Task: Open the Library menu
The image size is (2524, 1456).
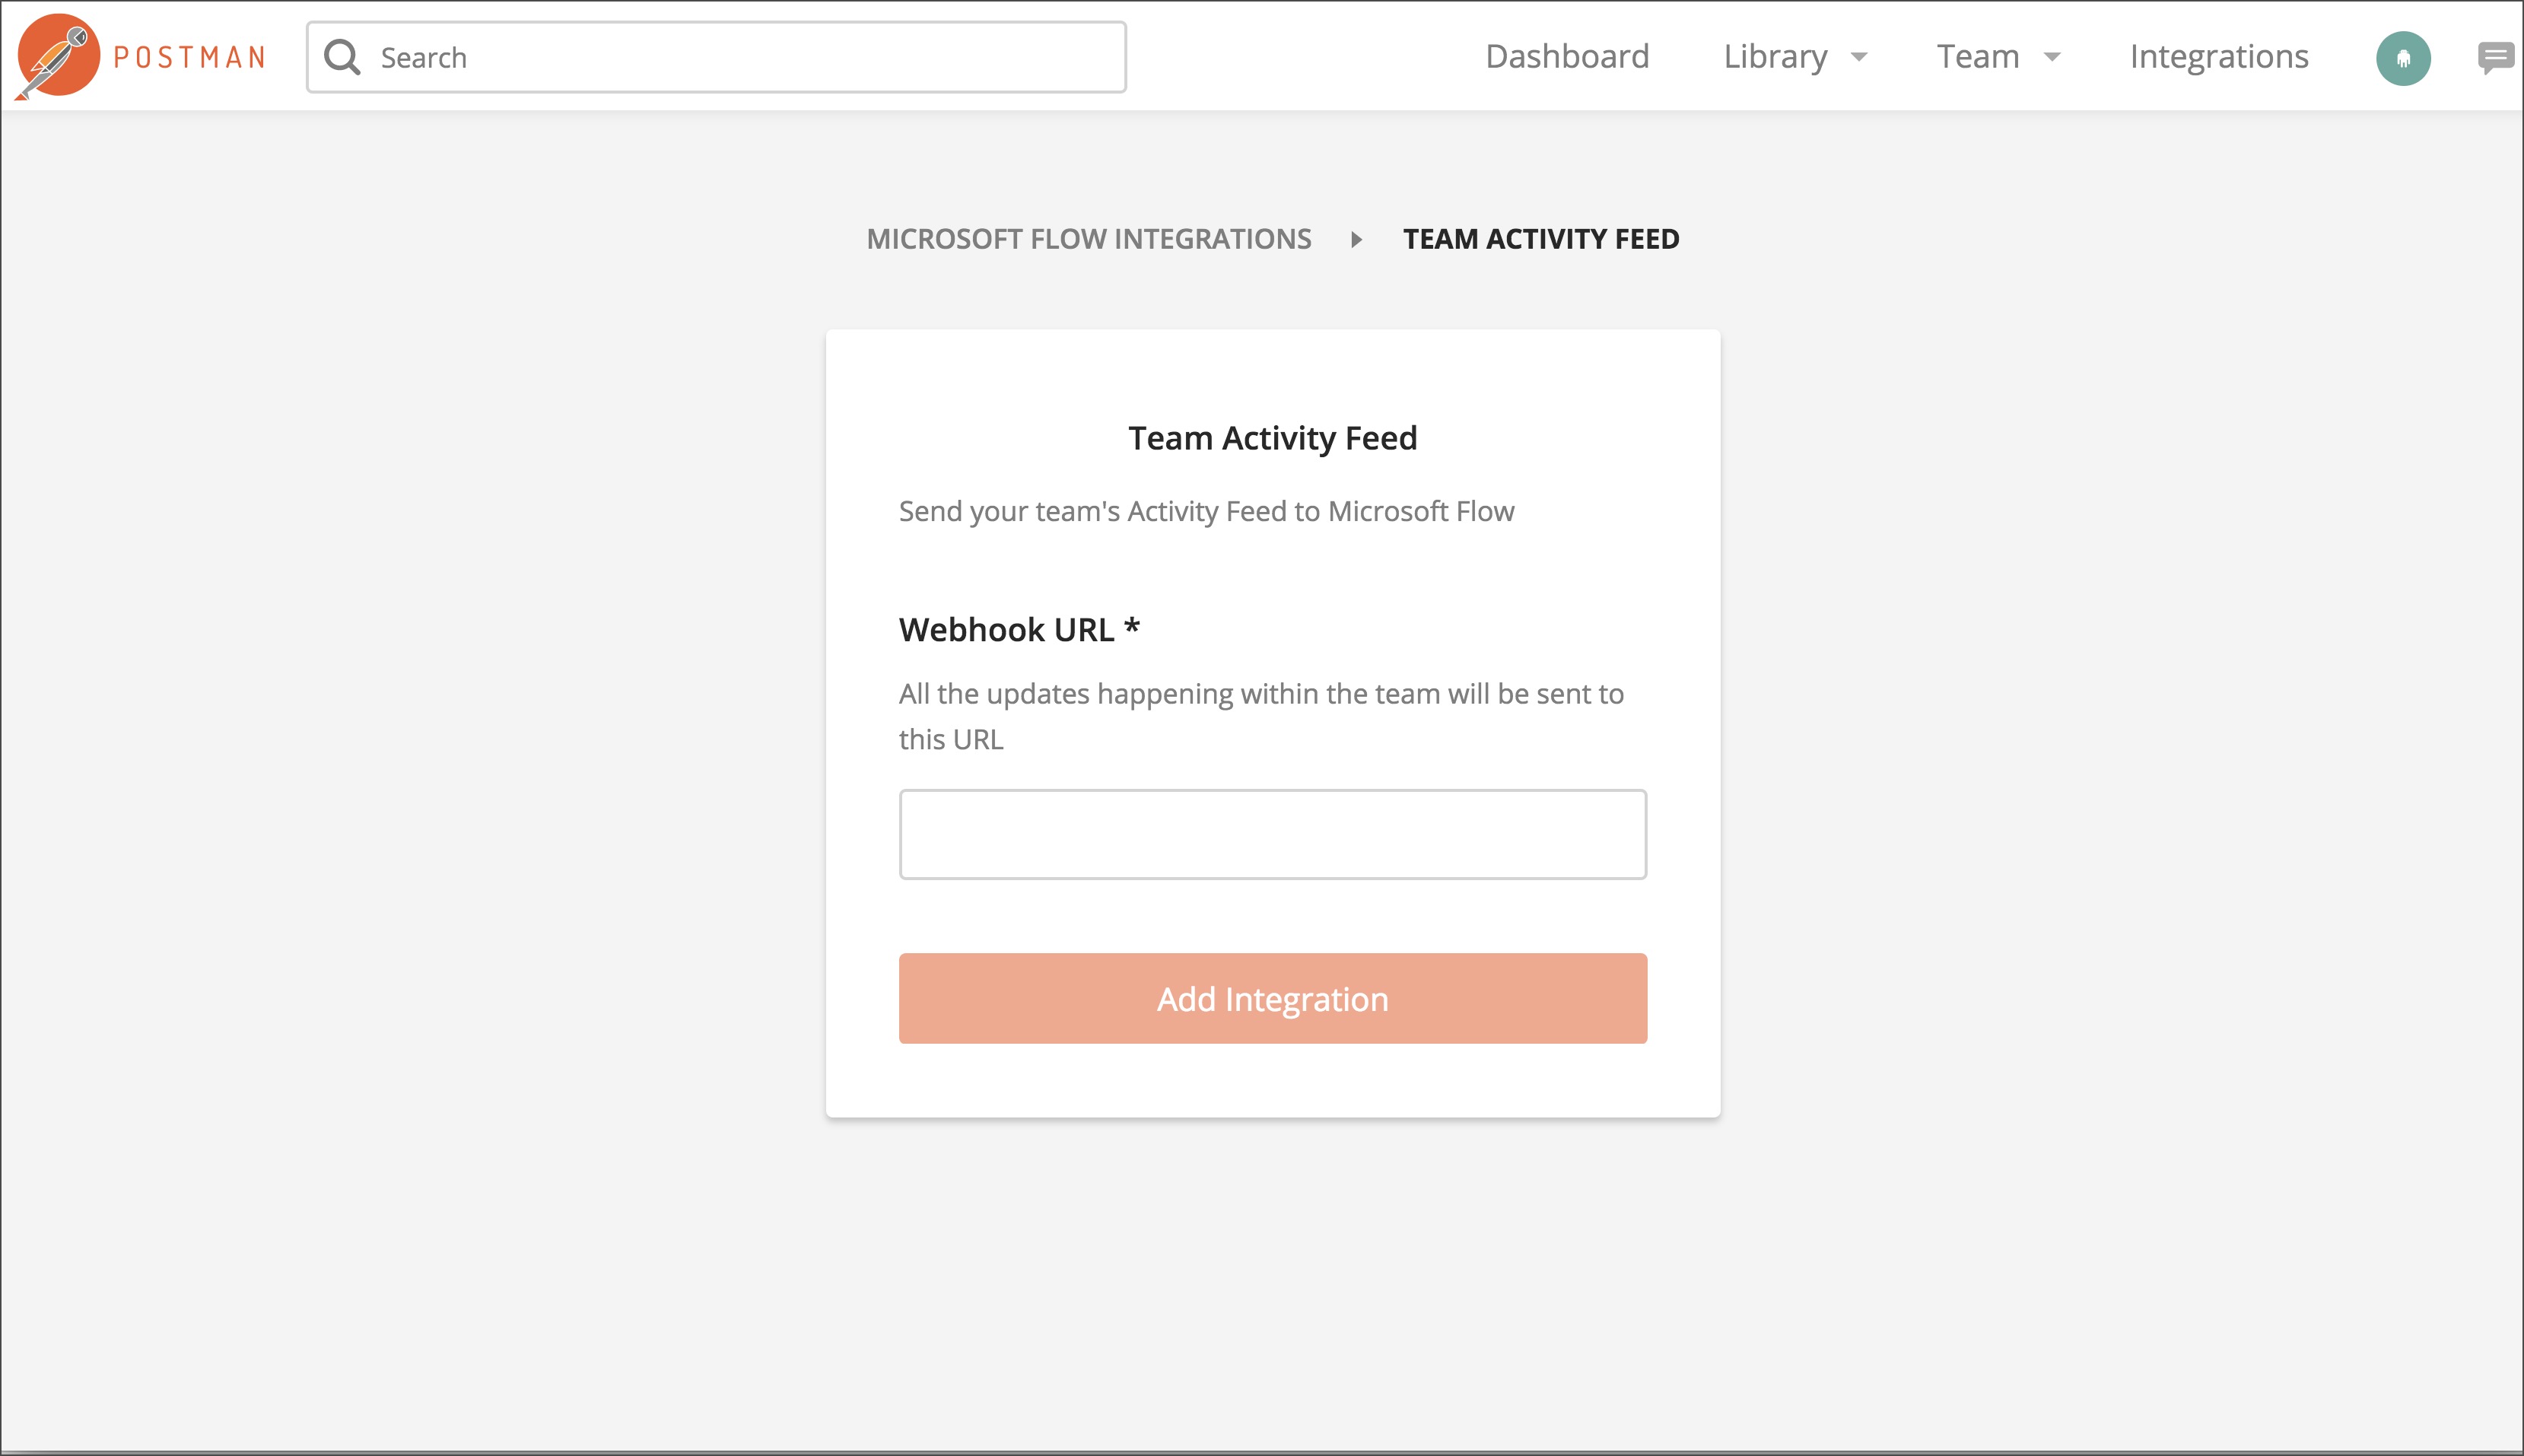Action: [1775, 56]
